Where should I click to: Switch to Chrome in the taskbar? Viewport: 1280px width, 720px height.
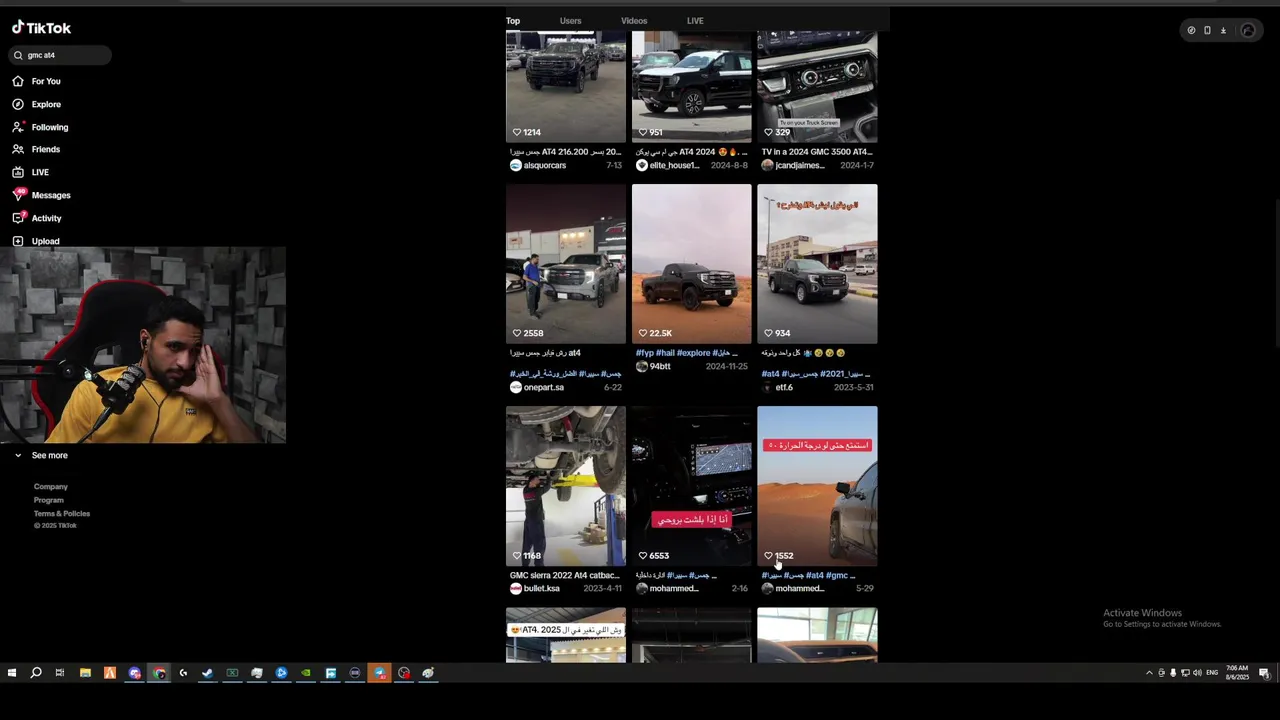click(159, 673)
